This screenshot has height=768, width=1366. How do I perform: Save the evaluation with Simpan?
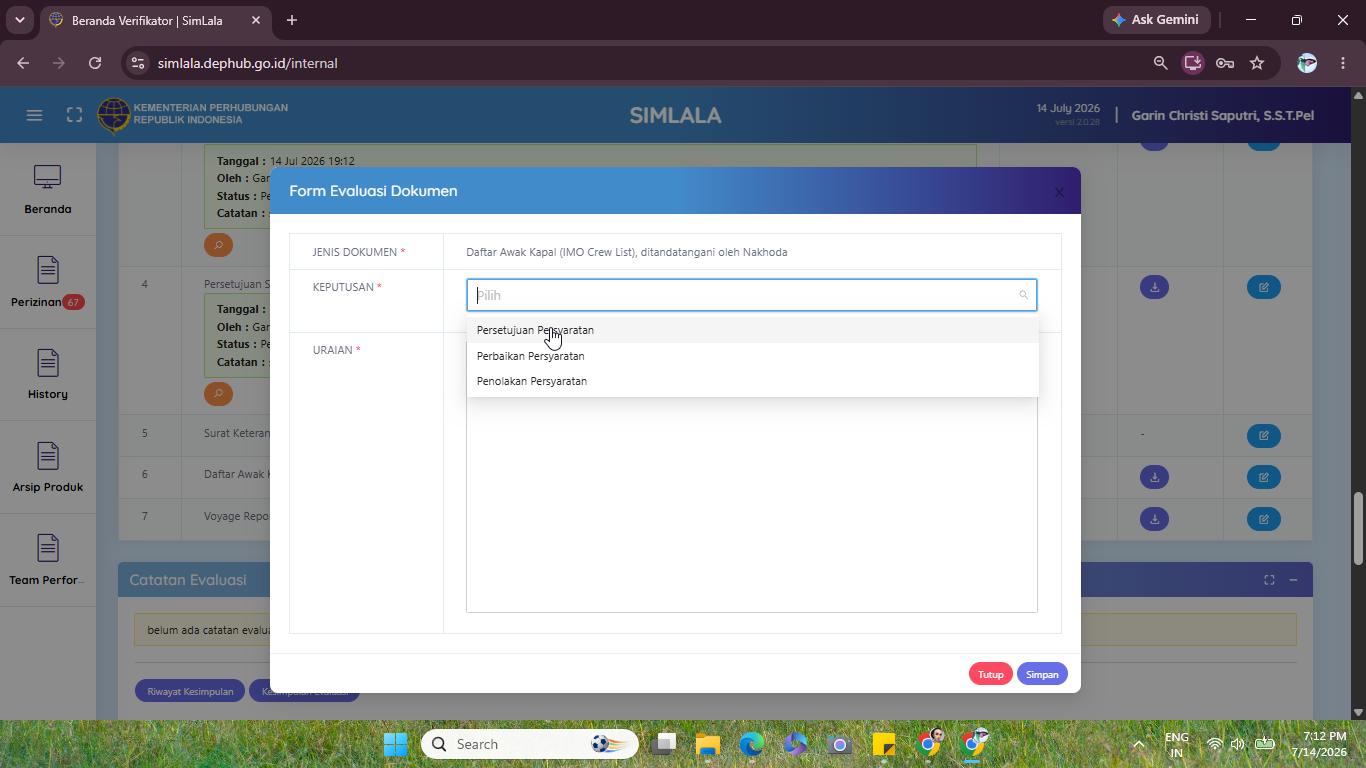click(x=1042, y=674)
